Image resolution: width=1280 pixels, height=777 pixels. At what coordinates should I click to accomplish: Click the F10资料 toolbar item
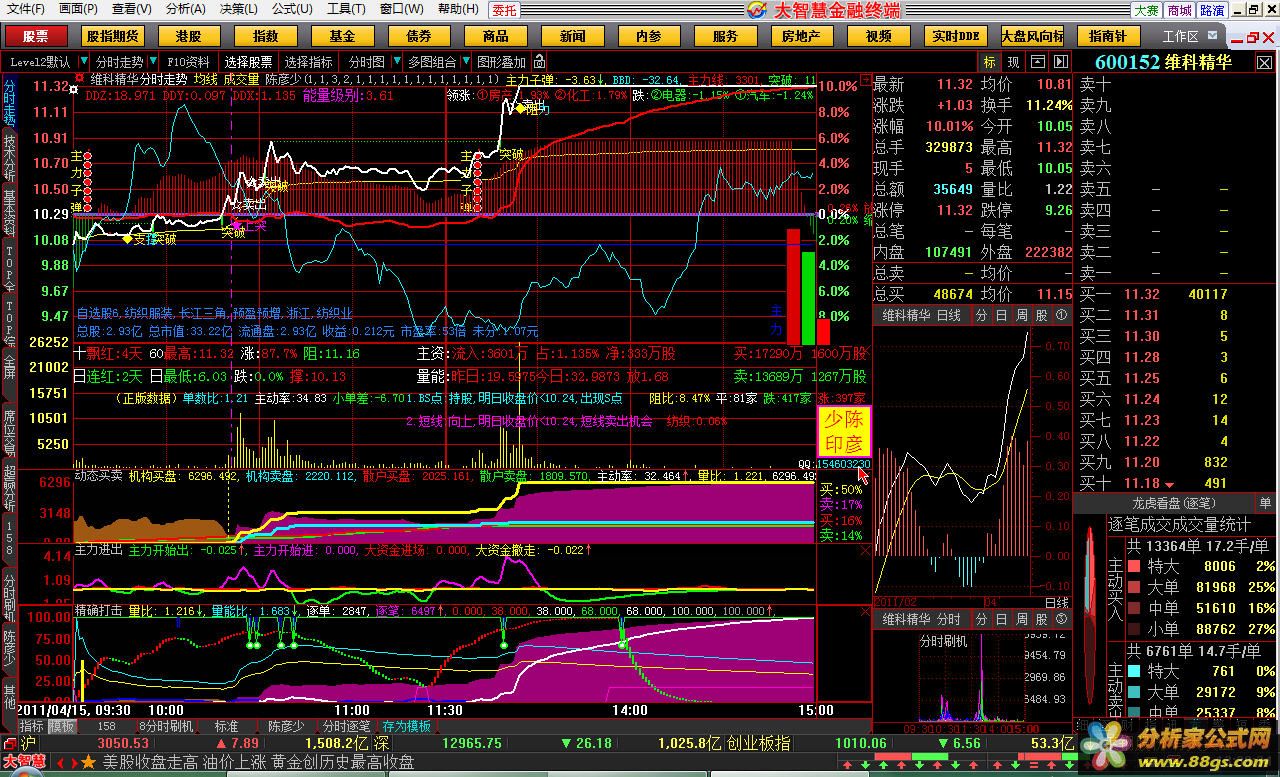[x=188, y=62]
